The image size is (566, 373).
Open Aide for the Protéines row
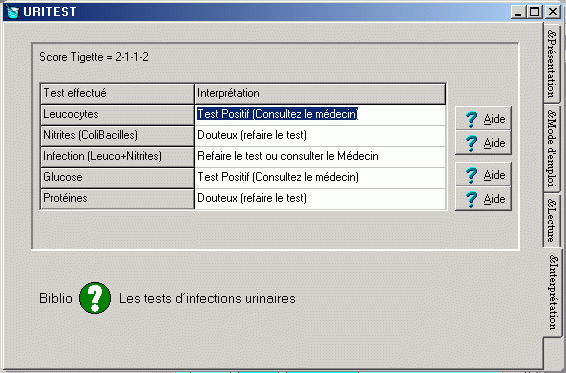click(x=483, y=199)
